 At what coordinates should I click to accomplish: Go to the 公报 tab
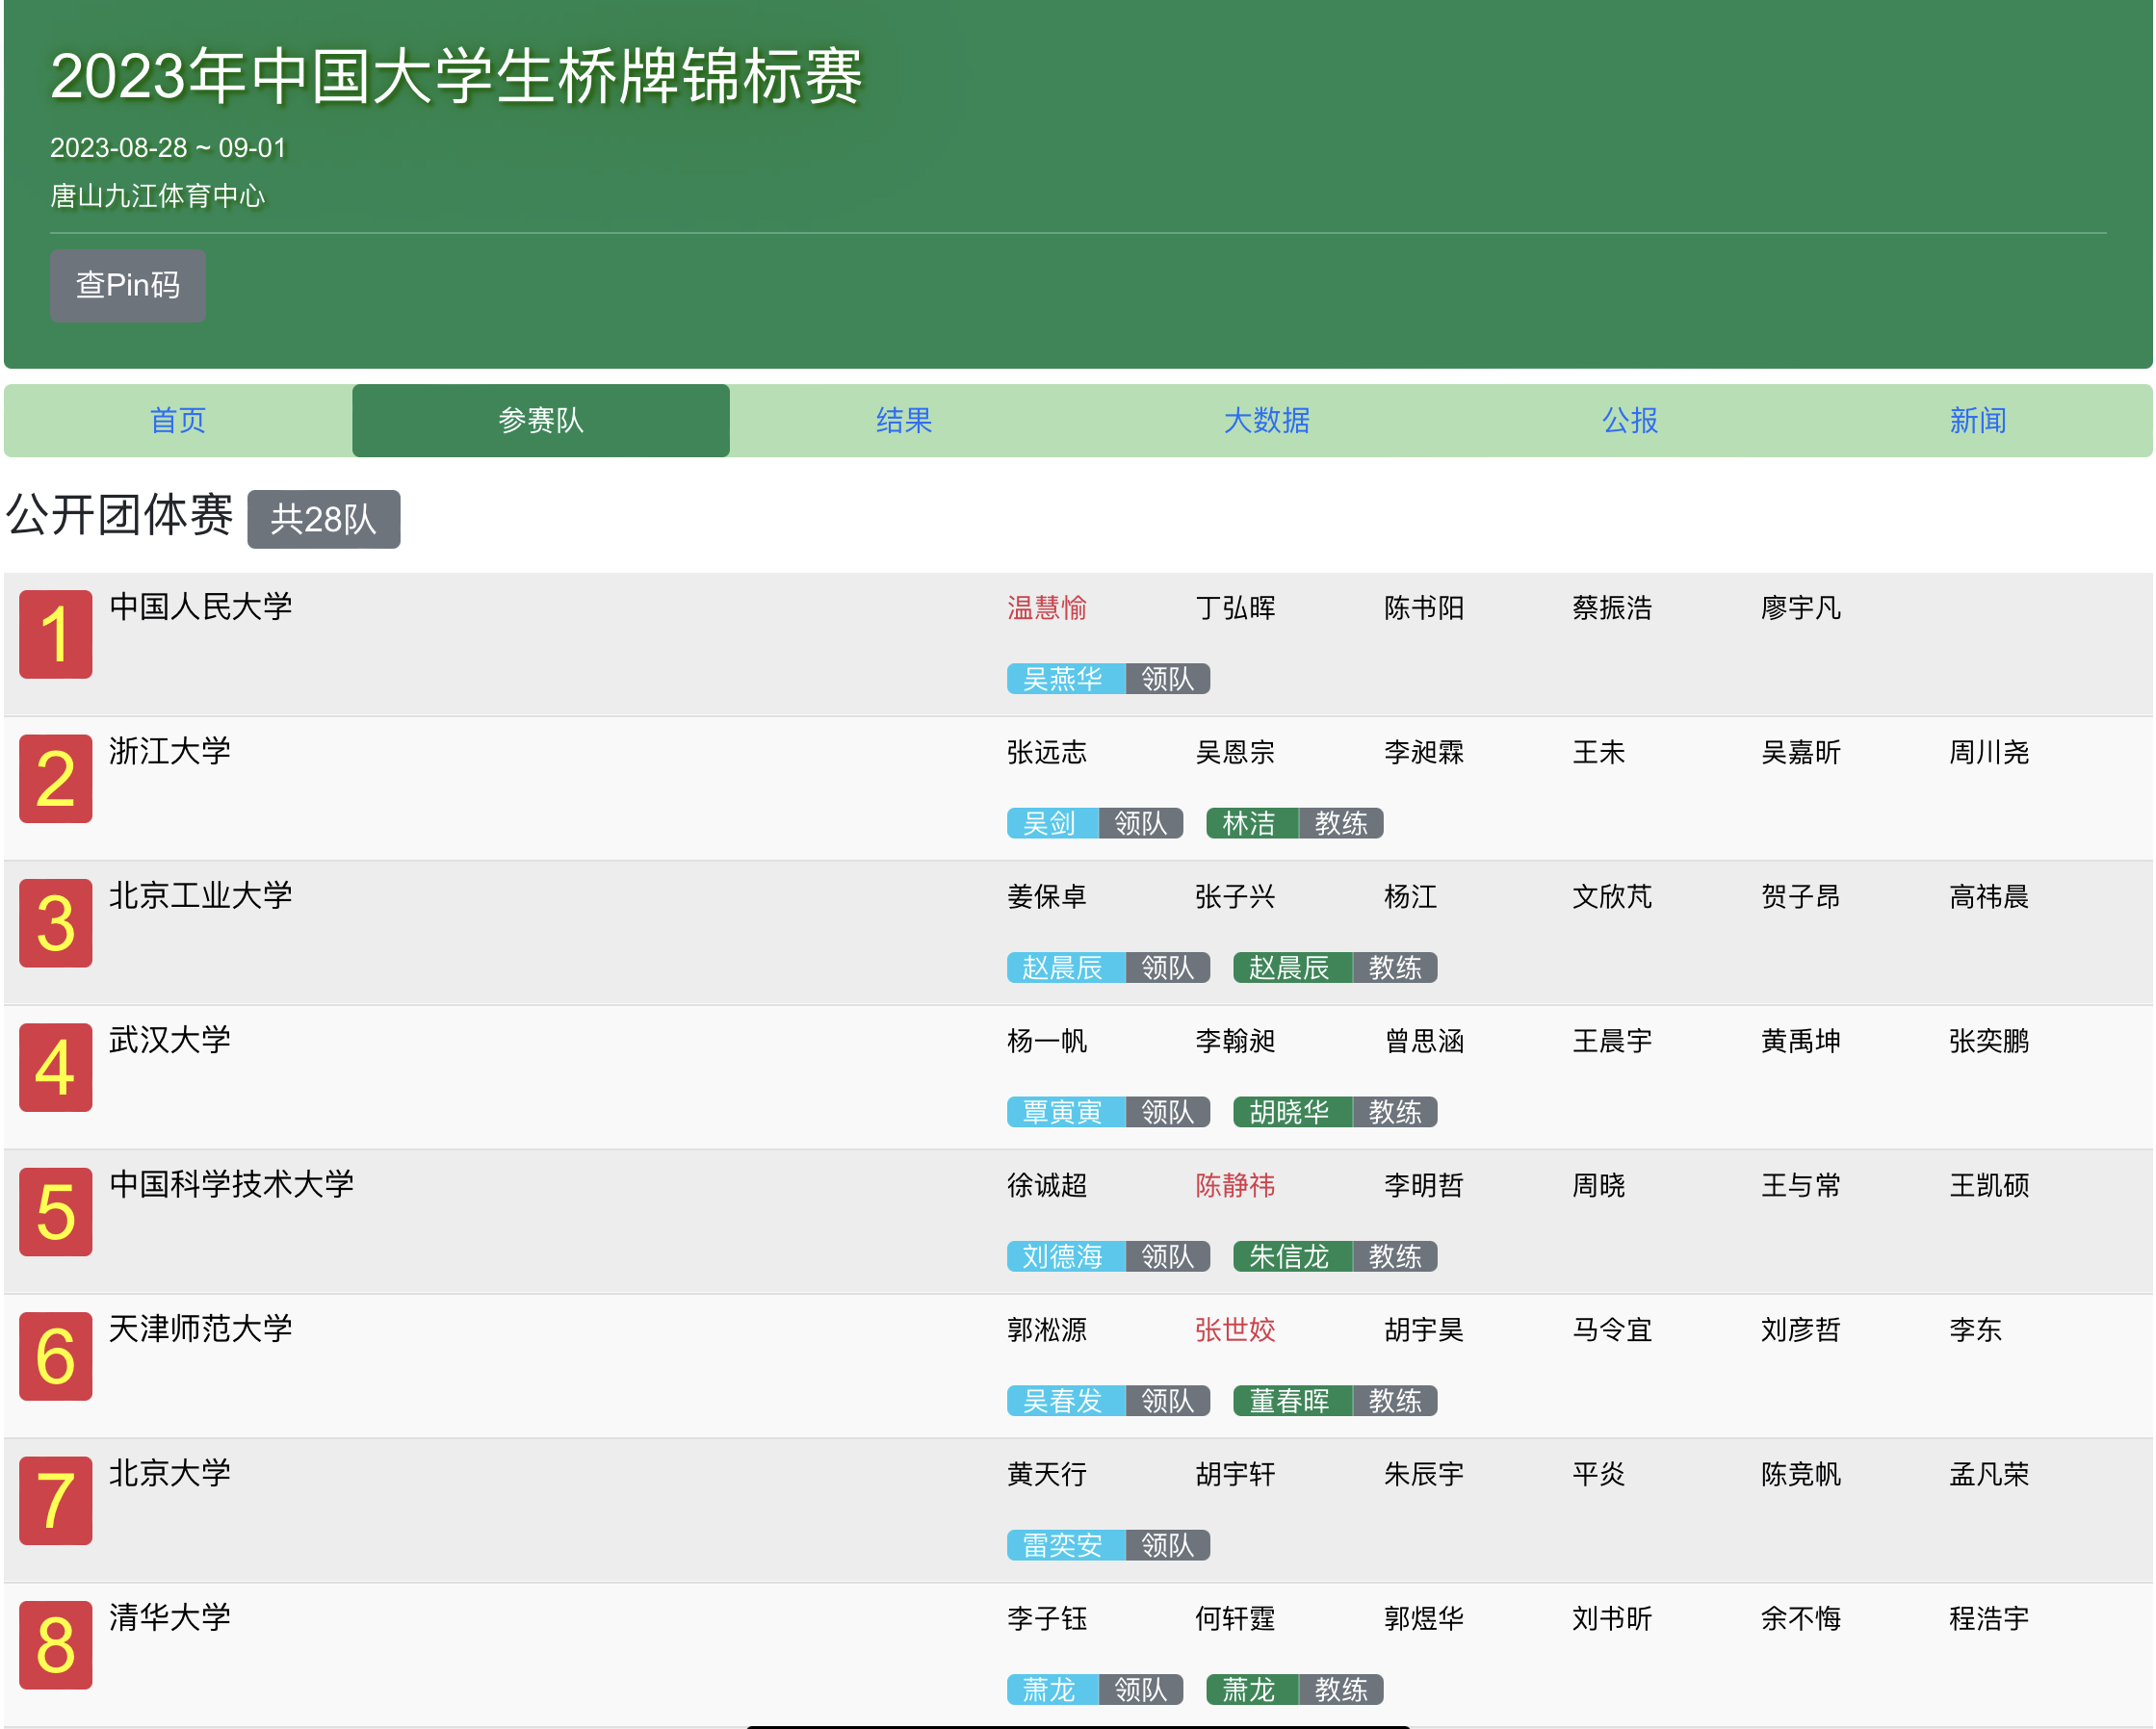pyautogui.click(x=1630, y=420)
